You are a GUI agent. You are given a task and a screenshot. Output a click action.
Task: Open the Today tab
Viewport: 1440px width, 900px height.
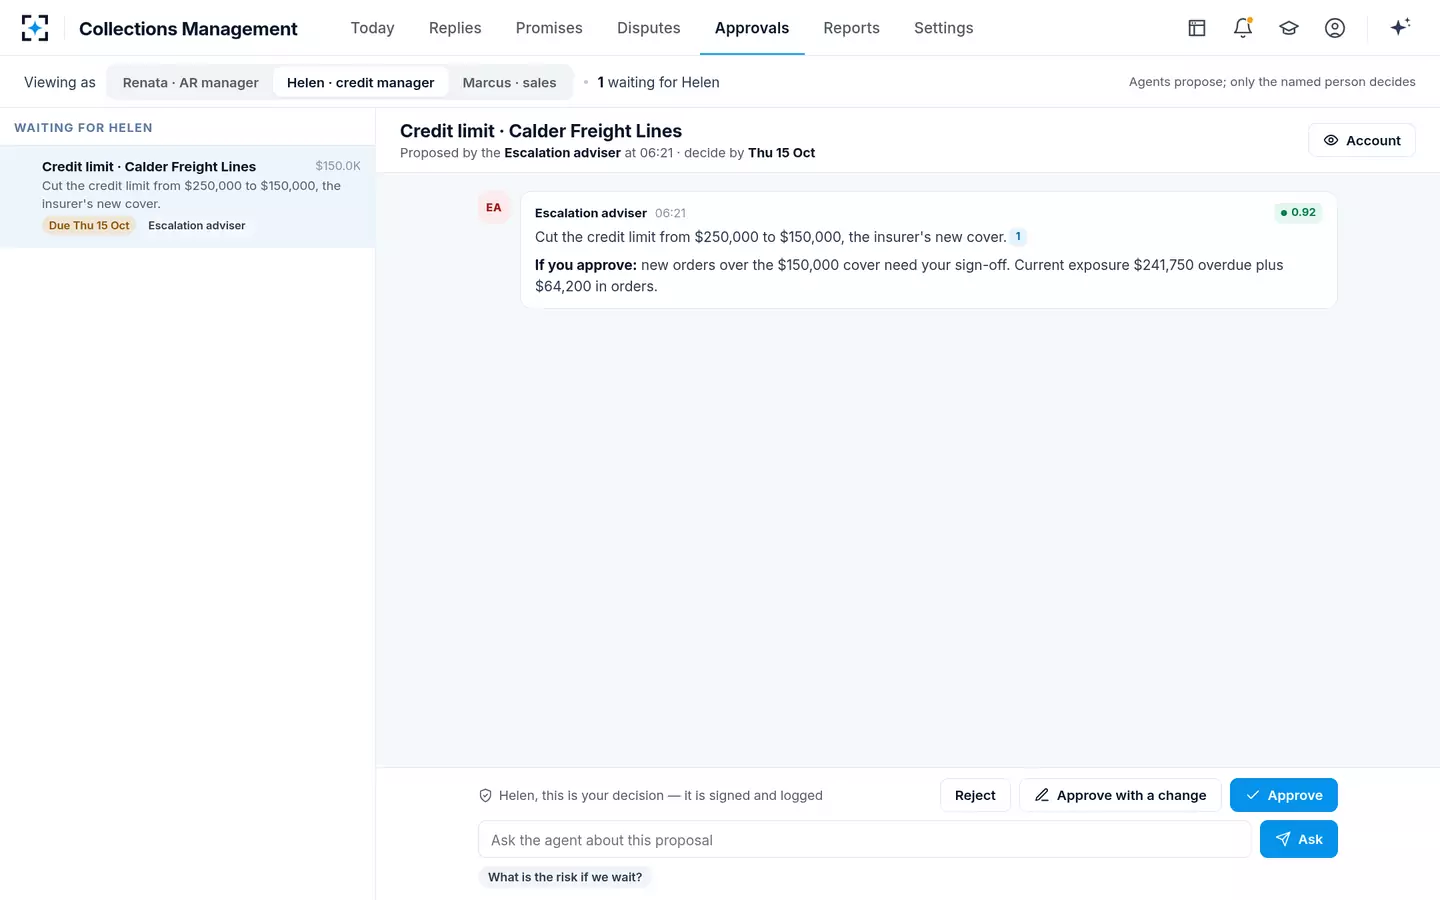[x=372, y=28]
